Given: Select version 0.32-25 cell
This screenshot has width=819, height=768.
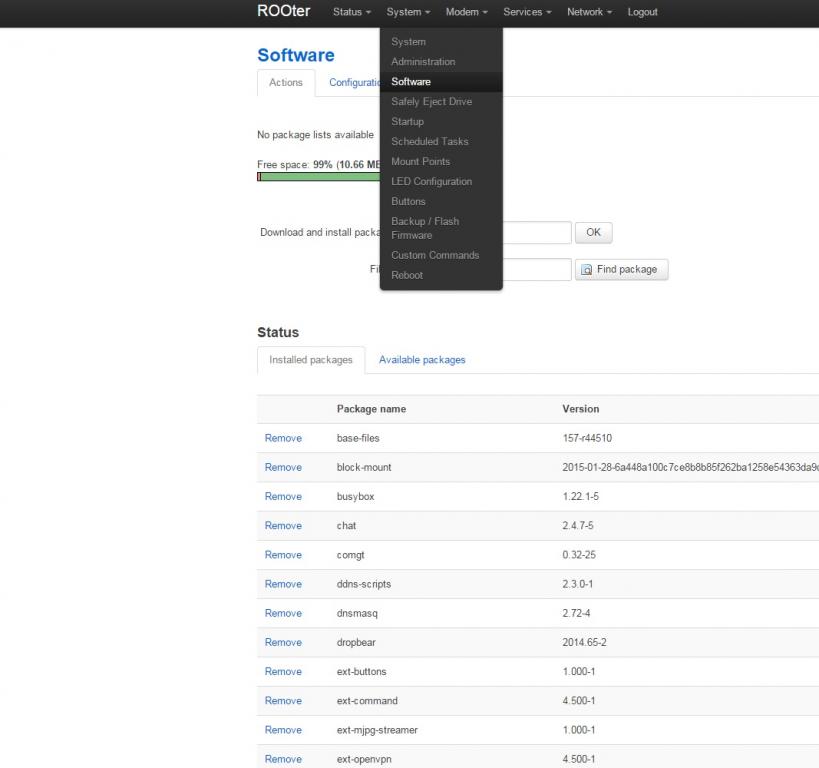Looking at the screenshot, I should (x=579, y=555).
